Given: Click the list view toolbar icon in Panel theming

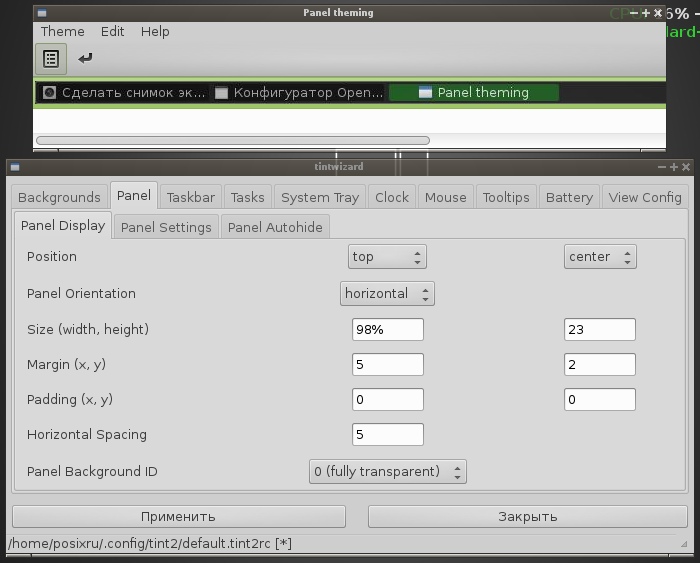Looking at the screenshot, I should [51, 59].
